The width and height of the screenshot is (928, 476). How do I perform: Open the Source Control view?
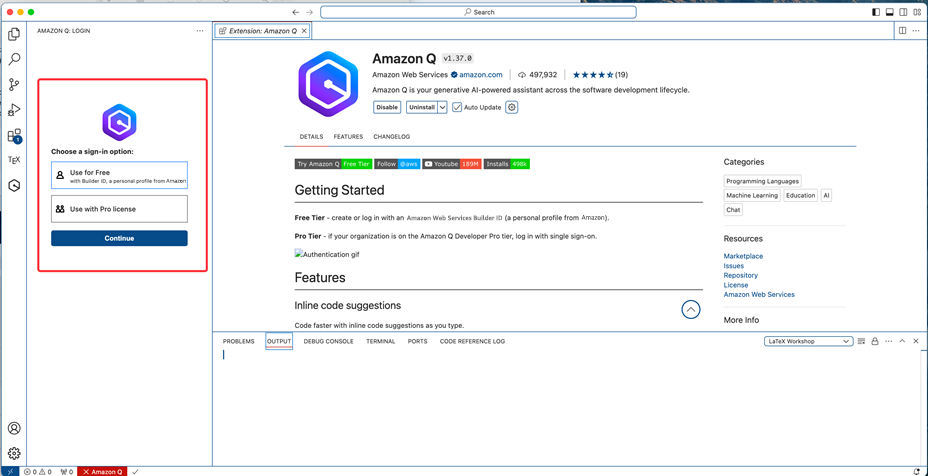click(x=14, y=85)
